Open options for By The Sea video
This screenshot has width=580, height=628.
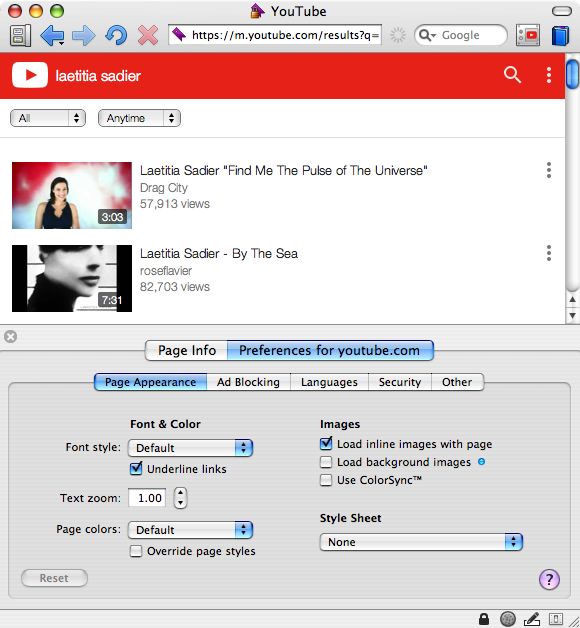549,253
